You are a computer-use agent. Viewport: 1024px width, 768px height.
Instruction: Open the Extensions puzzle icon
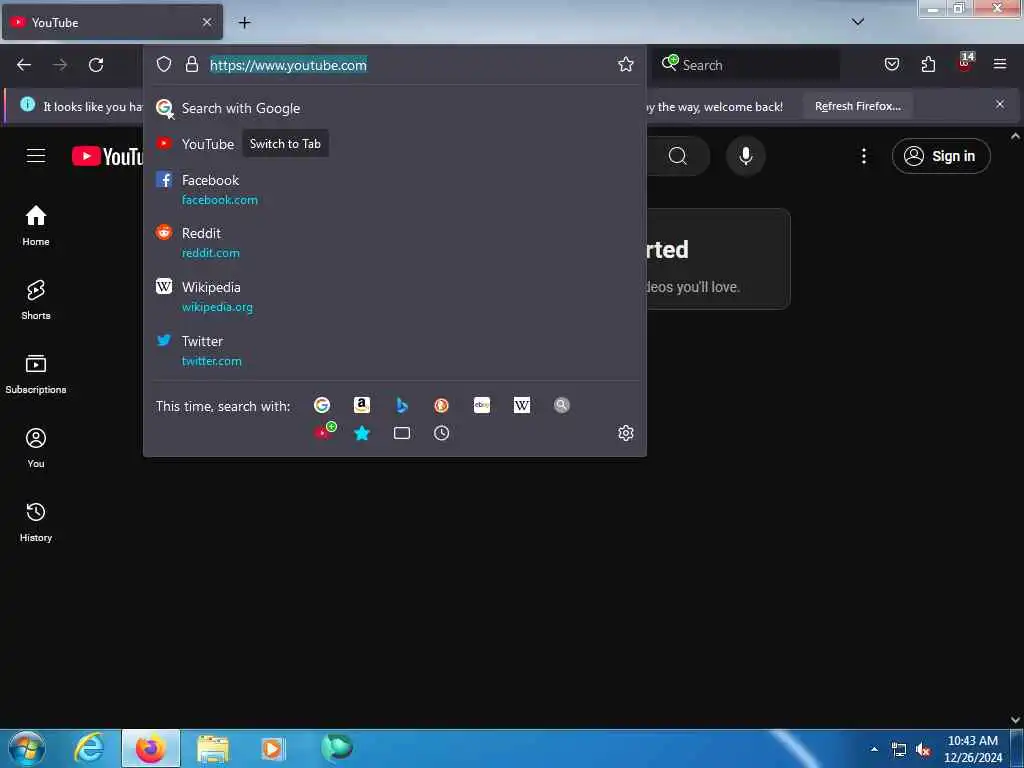click(x=928, y=65)
